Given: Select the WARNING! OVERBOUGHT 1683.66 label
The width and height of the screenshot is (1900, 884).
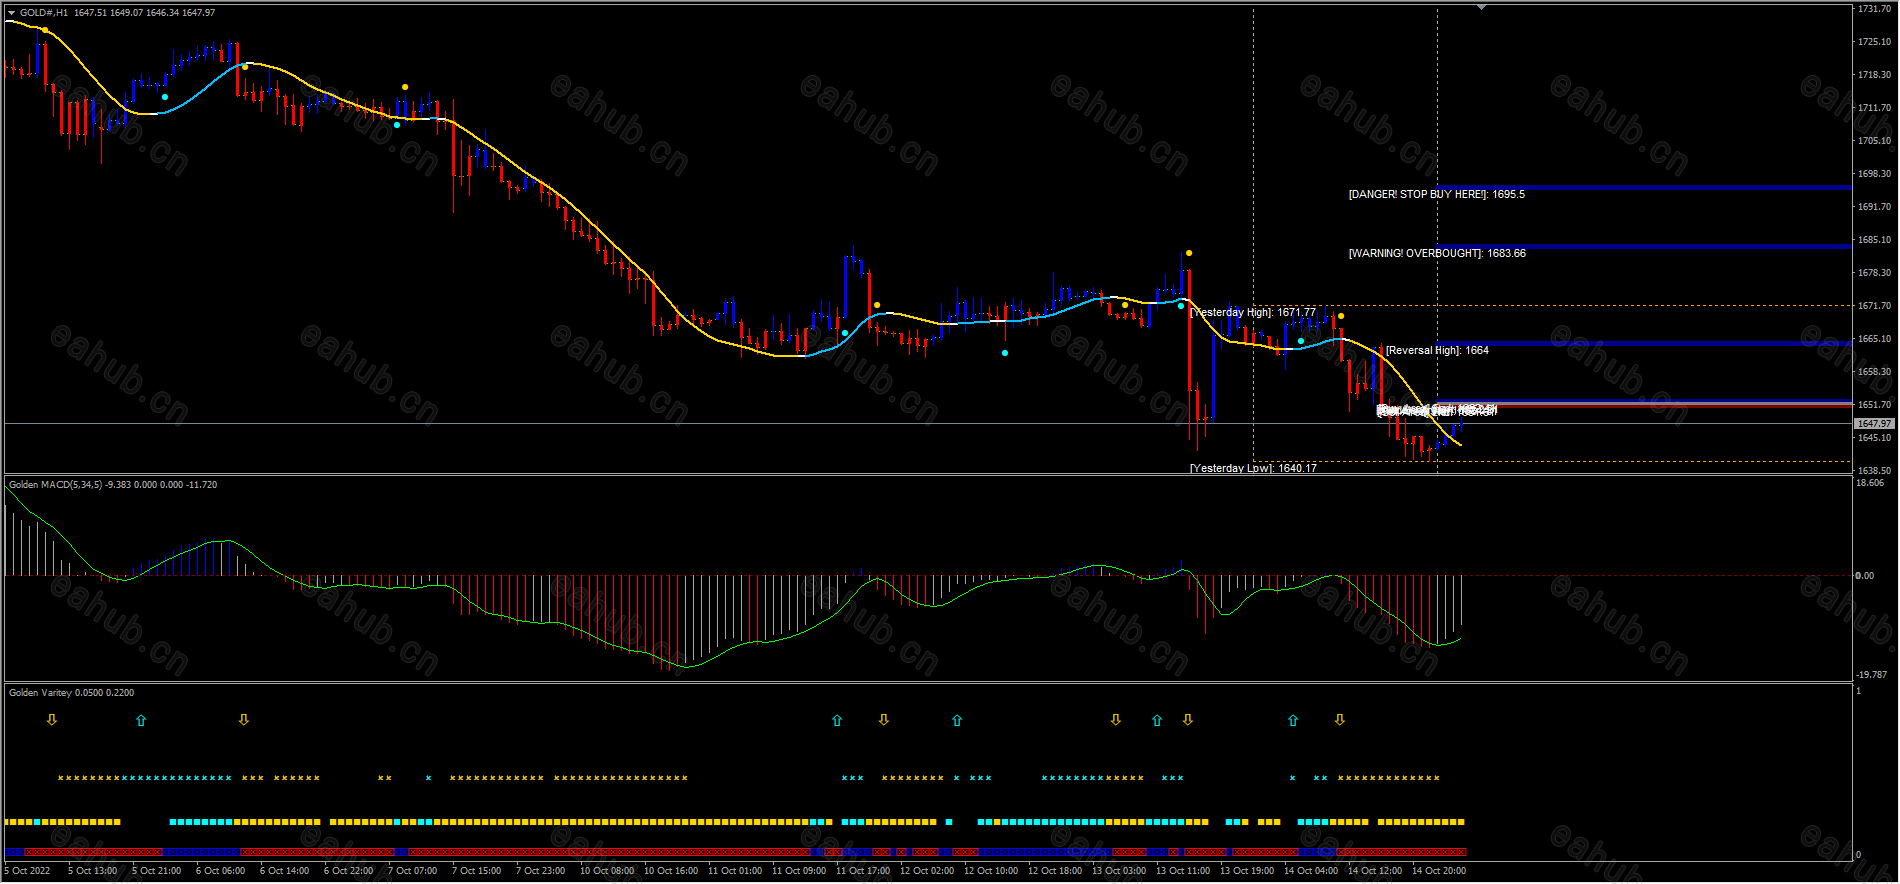Looking at the screenshot, I should click(x=1437, y=253).
